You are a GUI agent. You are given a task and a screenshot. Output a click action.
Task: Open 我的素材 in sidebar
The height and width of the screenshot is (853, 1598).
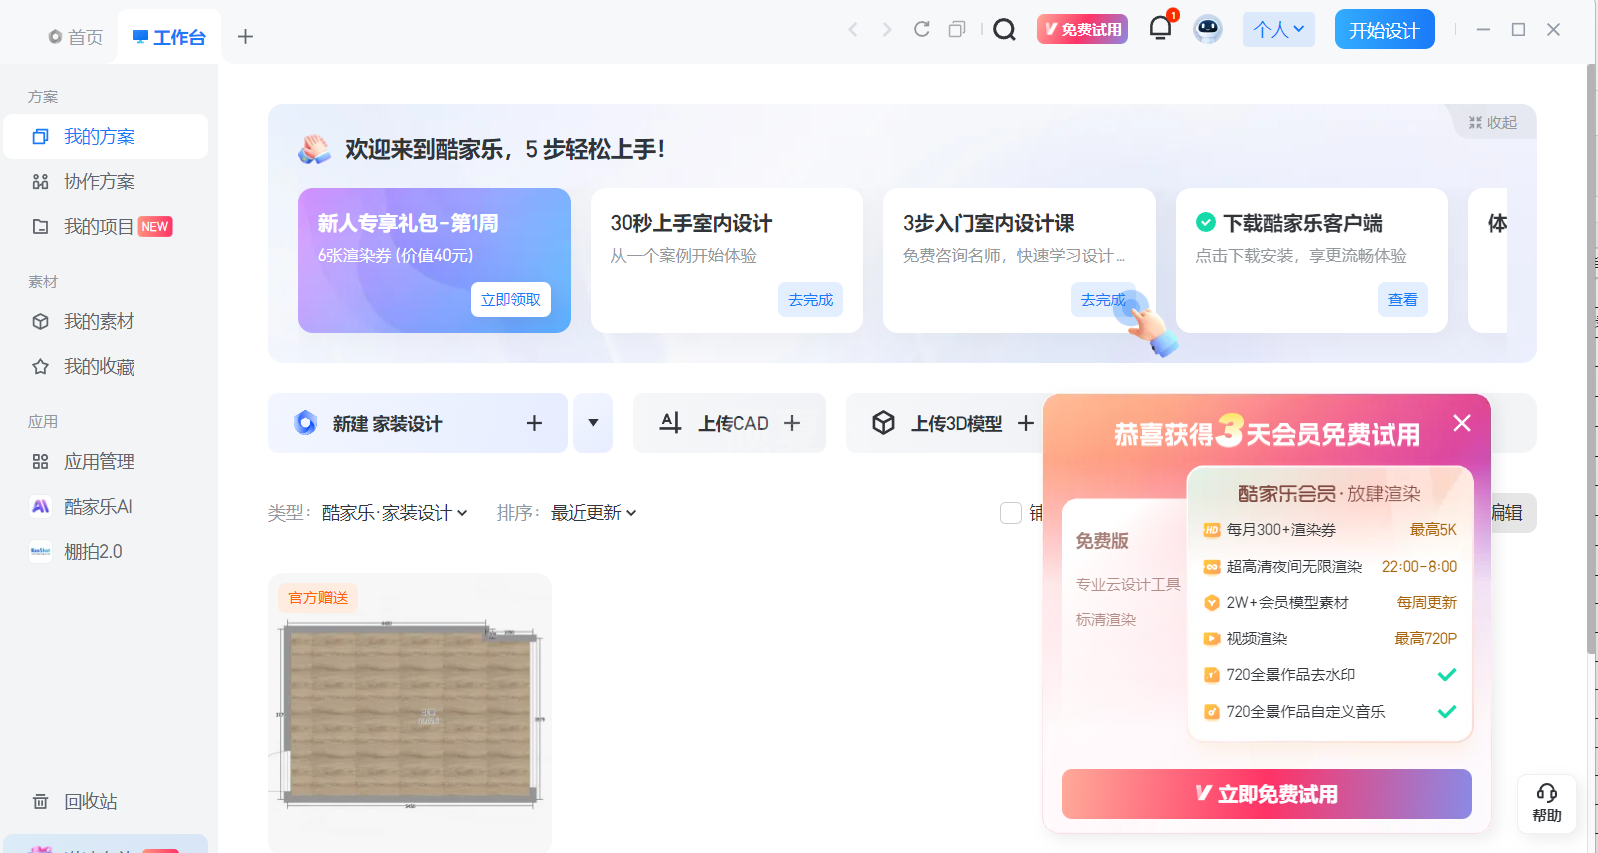[106, 321]
